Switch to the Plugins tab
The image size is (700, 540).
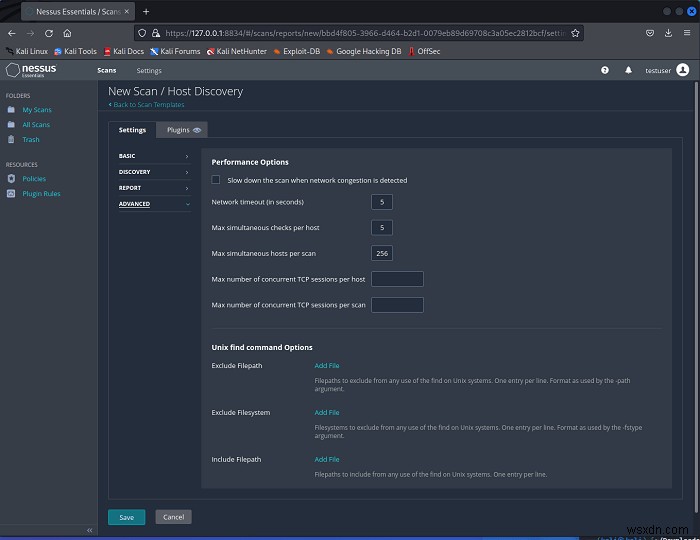(x=183, y=130)
